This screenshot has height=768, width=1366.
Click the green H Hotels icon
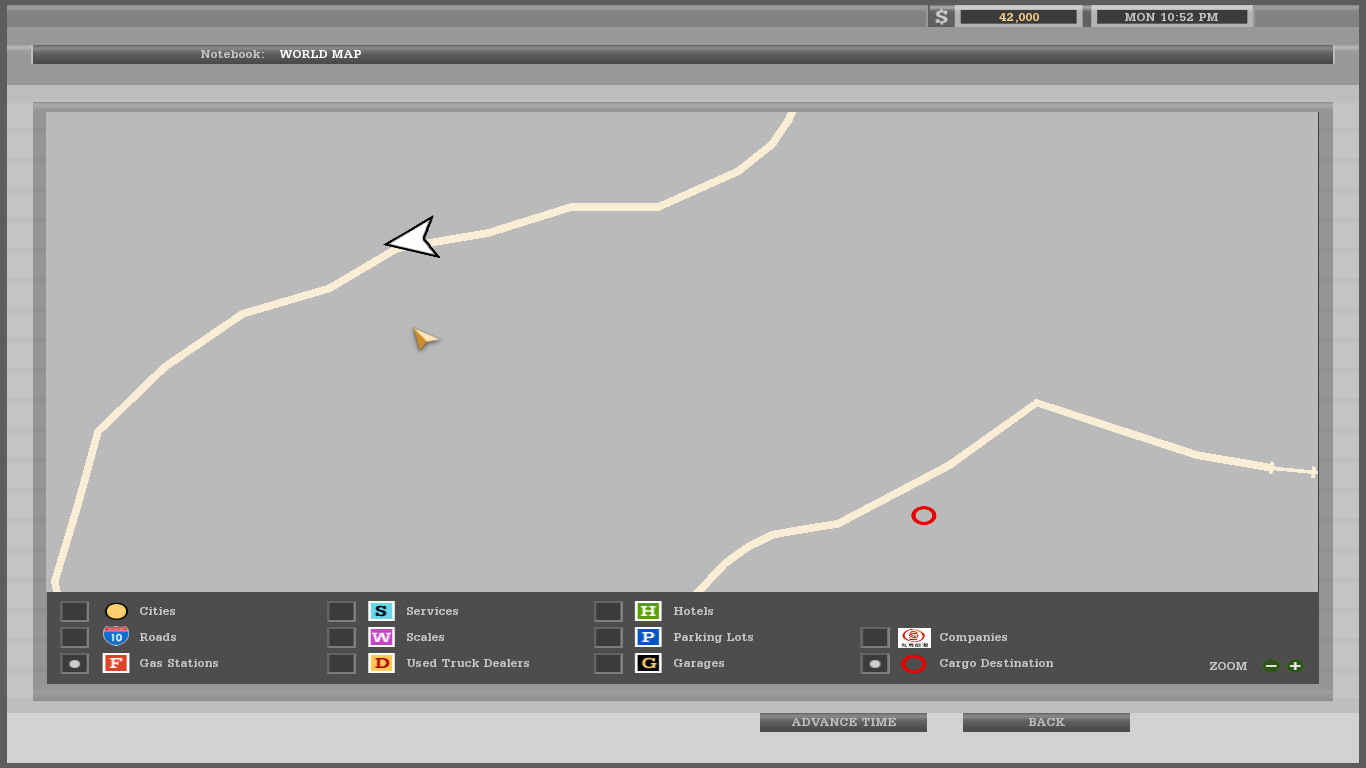(x=648, y=611)
